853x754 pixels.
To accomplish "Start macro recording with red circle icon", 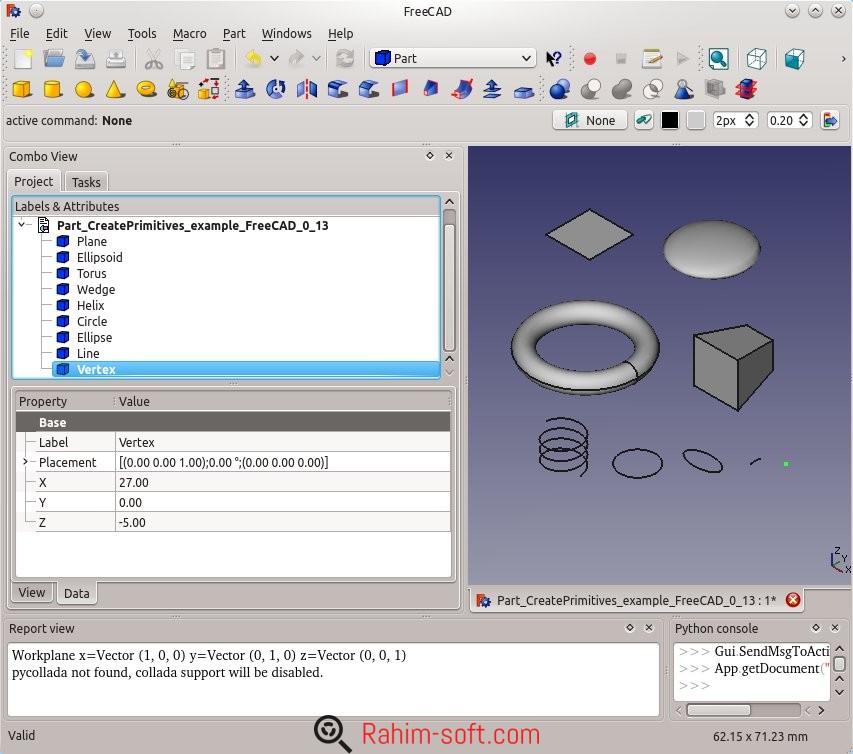I will pos(589,59).
